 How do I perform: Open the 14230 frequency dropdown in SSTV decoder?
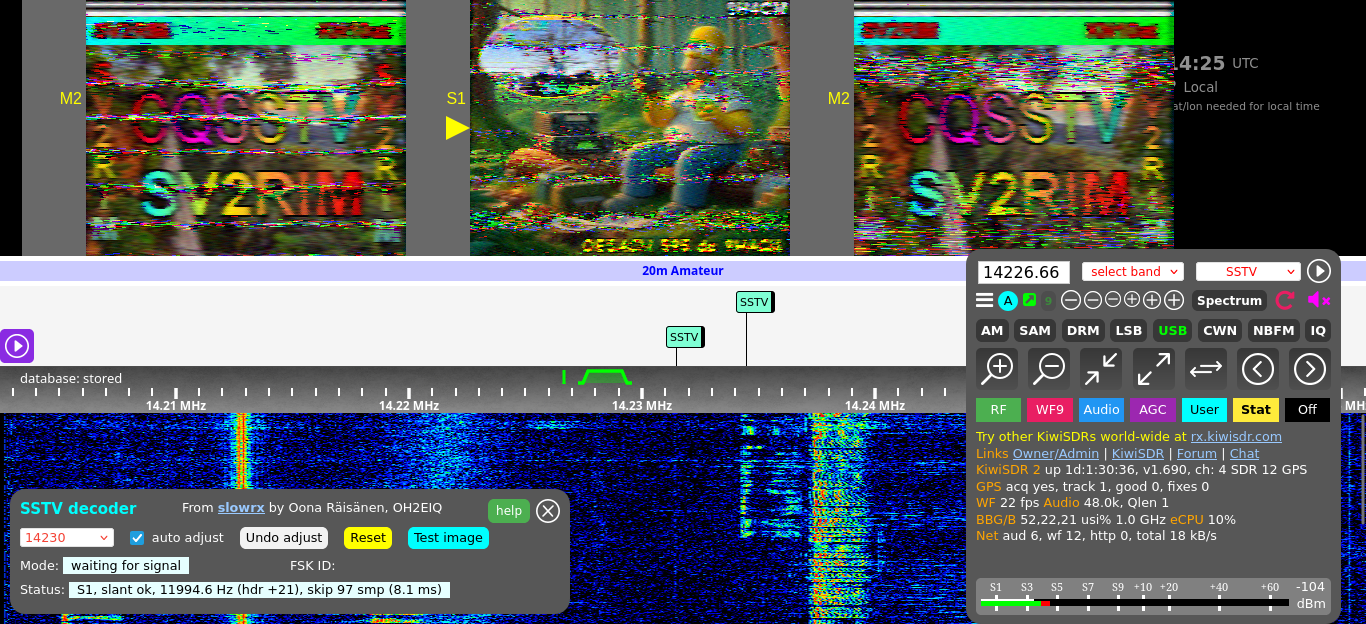[x=66, y=538]
